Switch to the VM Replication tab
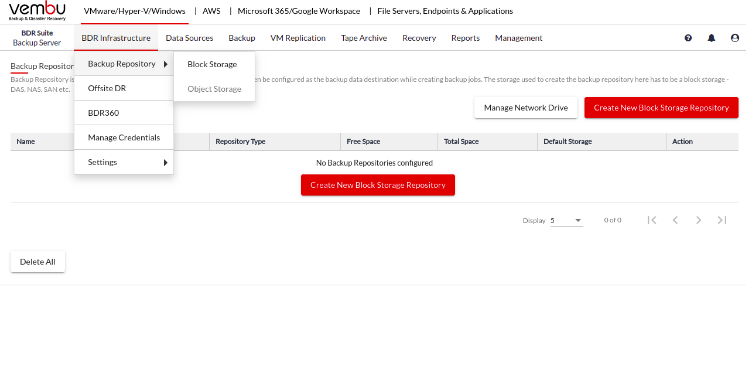This screenshot has height=387, width=746. pos(298,38)
